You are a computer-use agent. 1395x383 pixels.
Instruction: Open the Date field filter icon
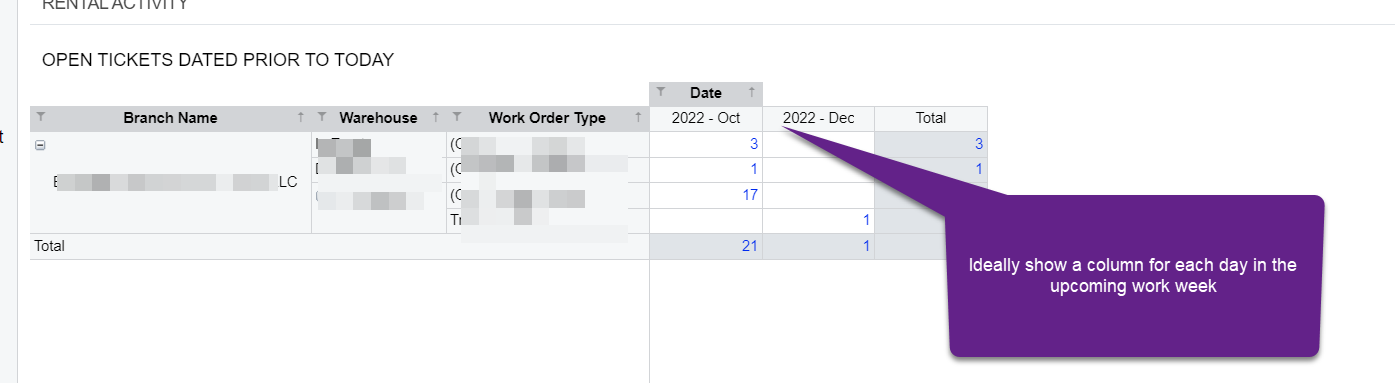(x=661, y=93)
